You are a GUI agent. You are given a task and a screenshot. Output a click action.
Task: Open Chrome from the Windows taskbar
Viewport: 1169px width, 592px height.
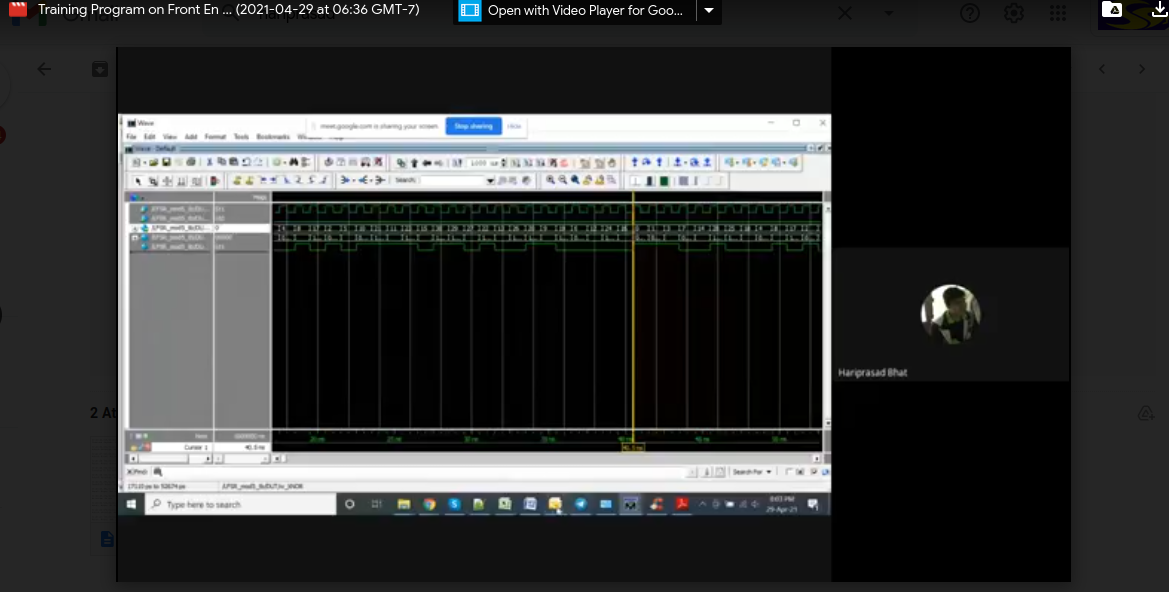pos(429,504)
